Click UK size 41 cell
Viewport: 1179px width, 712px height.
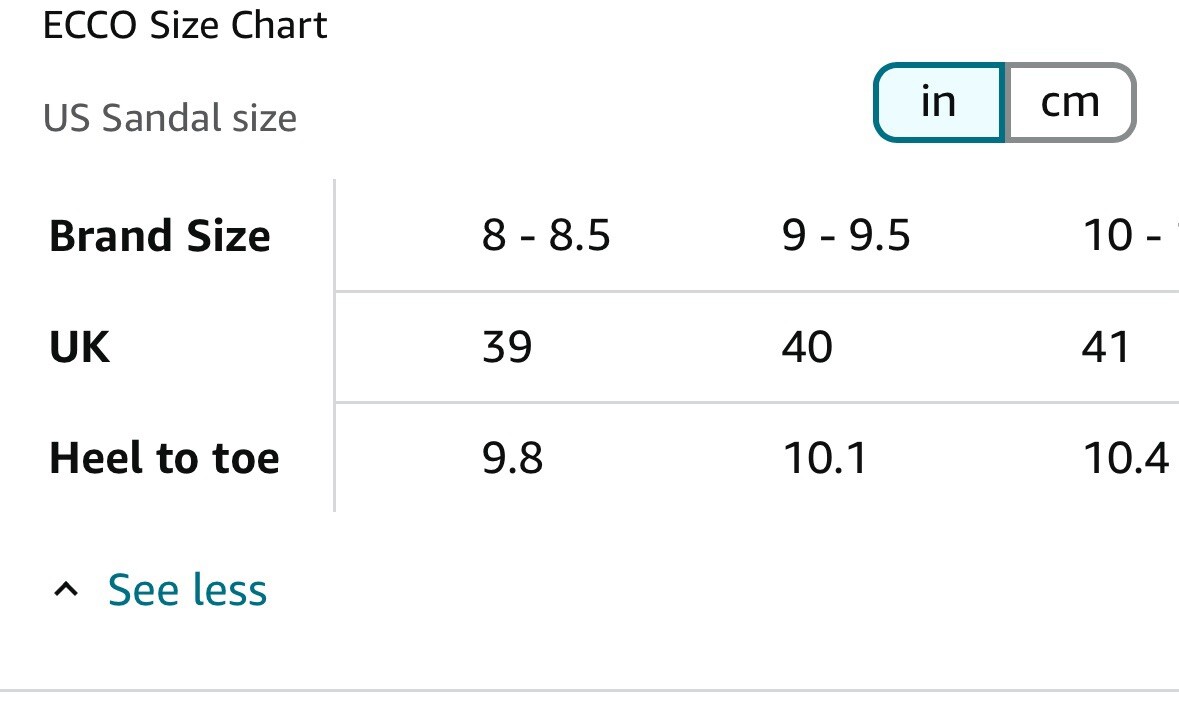tap(1105, 347)
